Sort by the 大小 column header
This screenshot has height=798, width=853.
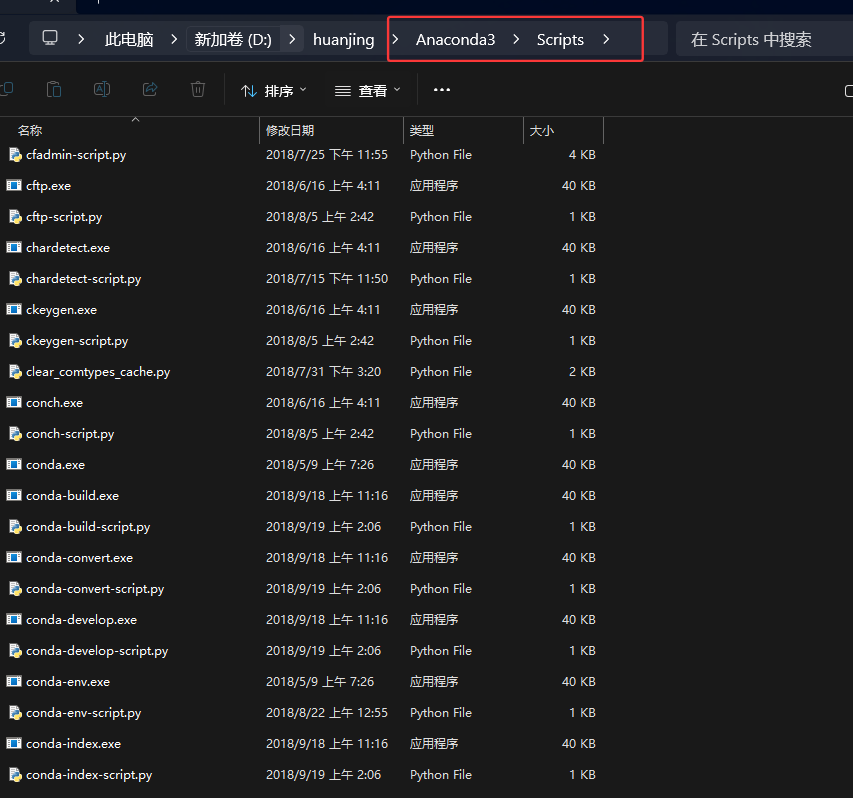[x=542, y=131]
